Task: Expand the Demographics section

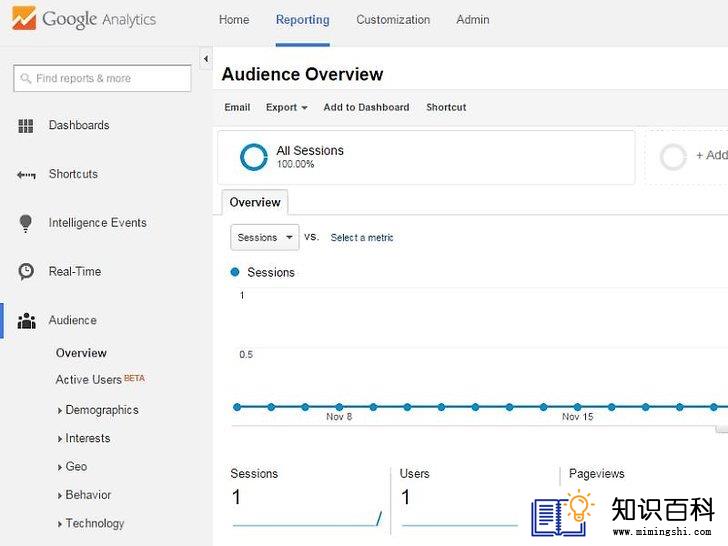Action: click(98, 410)
